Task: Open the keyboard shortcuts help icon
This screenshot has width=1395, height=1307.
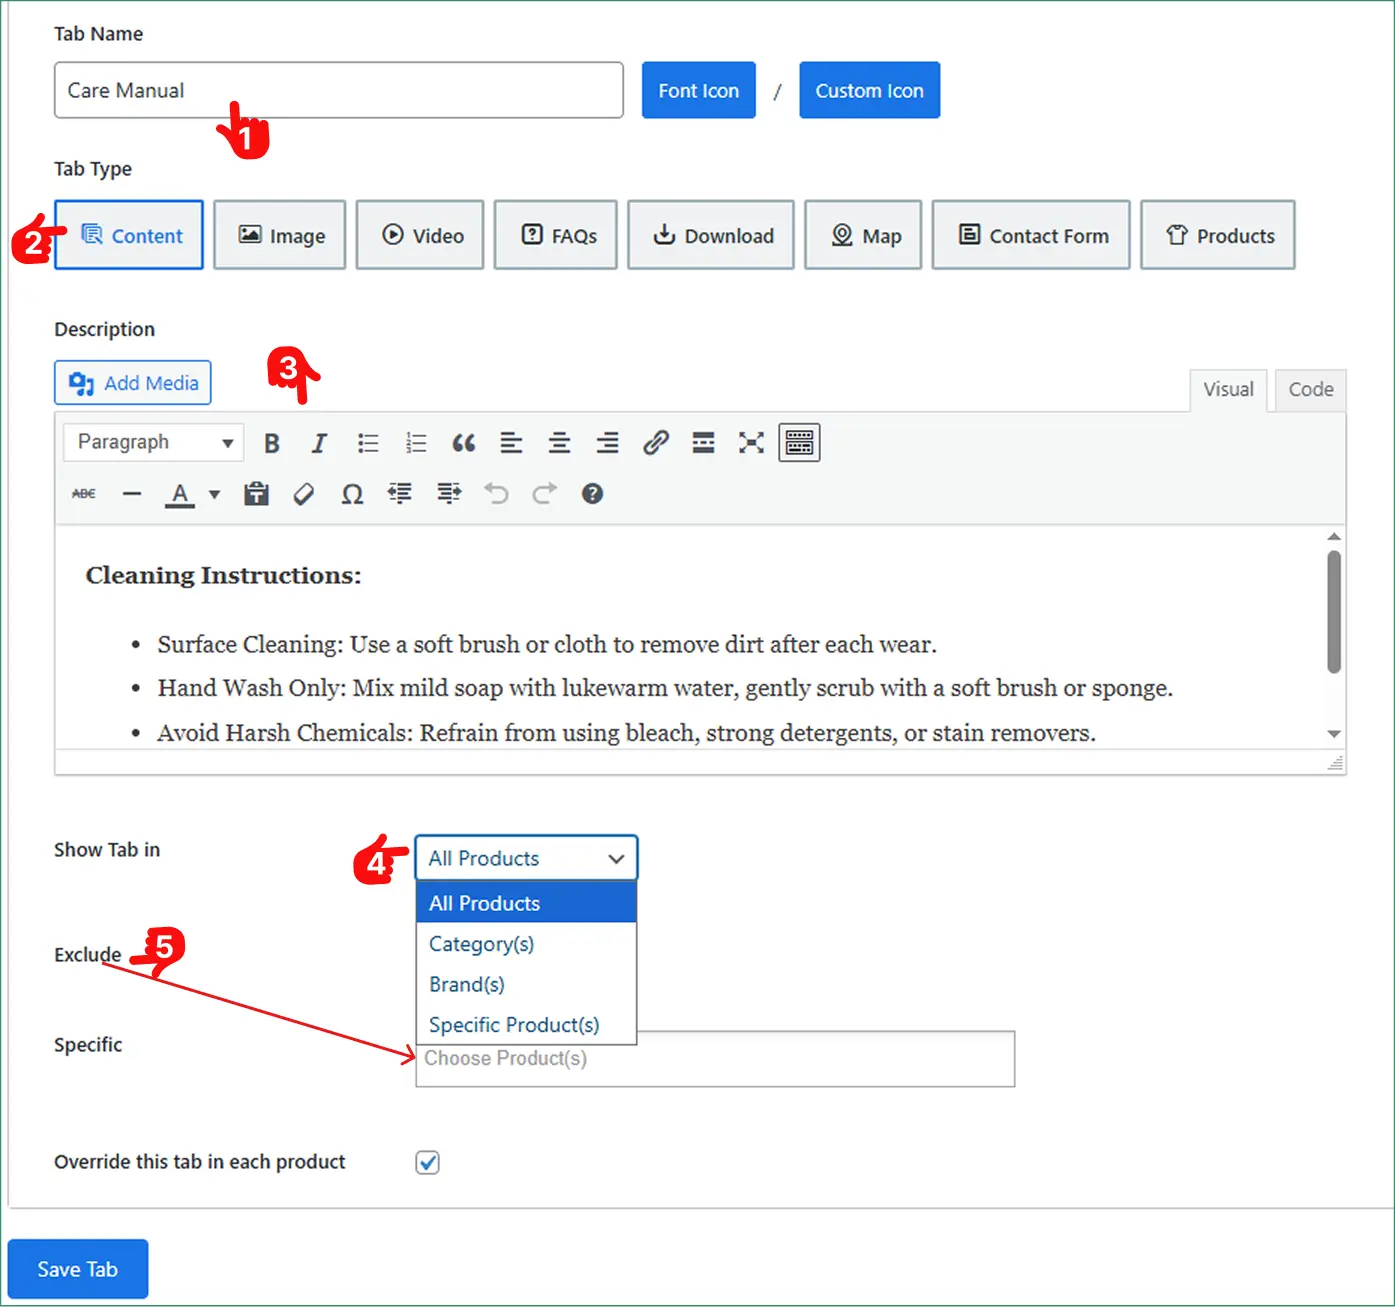Action: click(x=592, y=494)
